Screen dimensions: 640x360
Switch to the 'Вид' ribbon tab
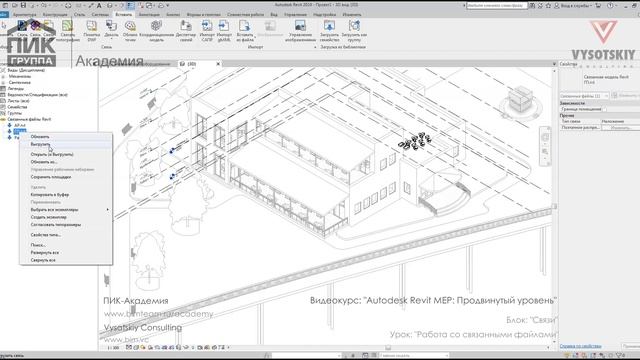point(274,15)
